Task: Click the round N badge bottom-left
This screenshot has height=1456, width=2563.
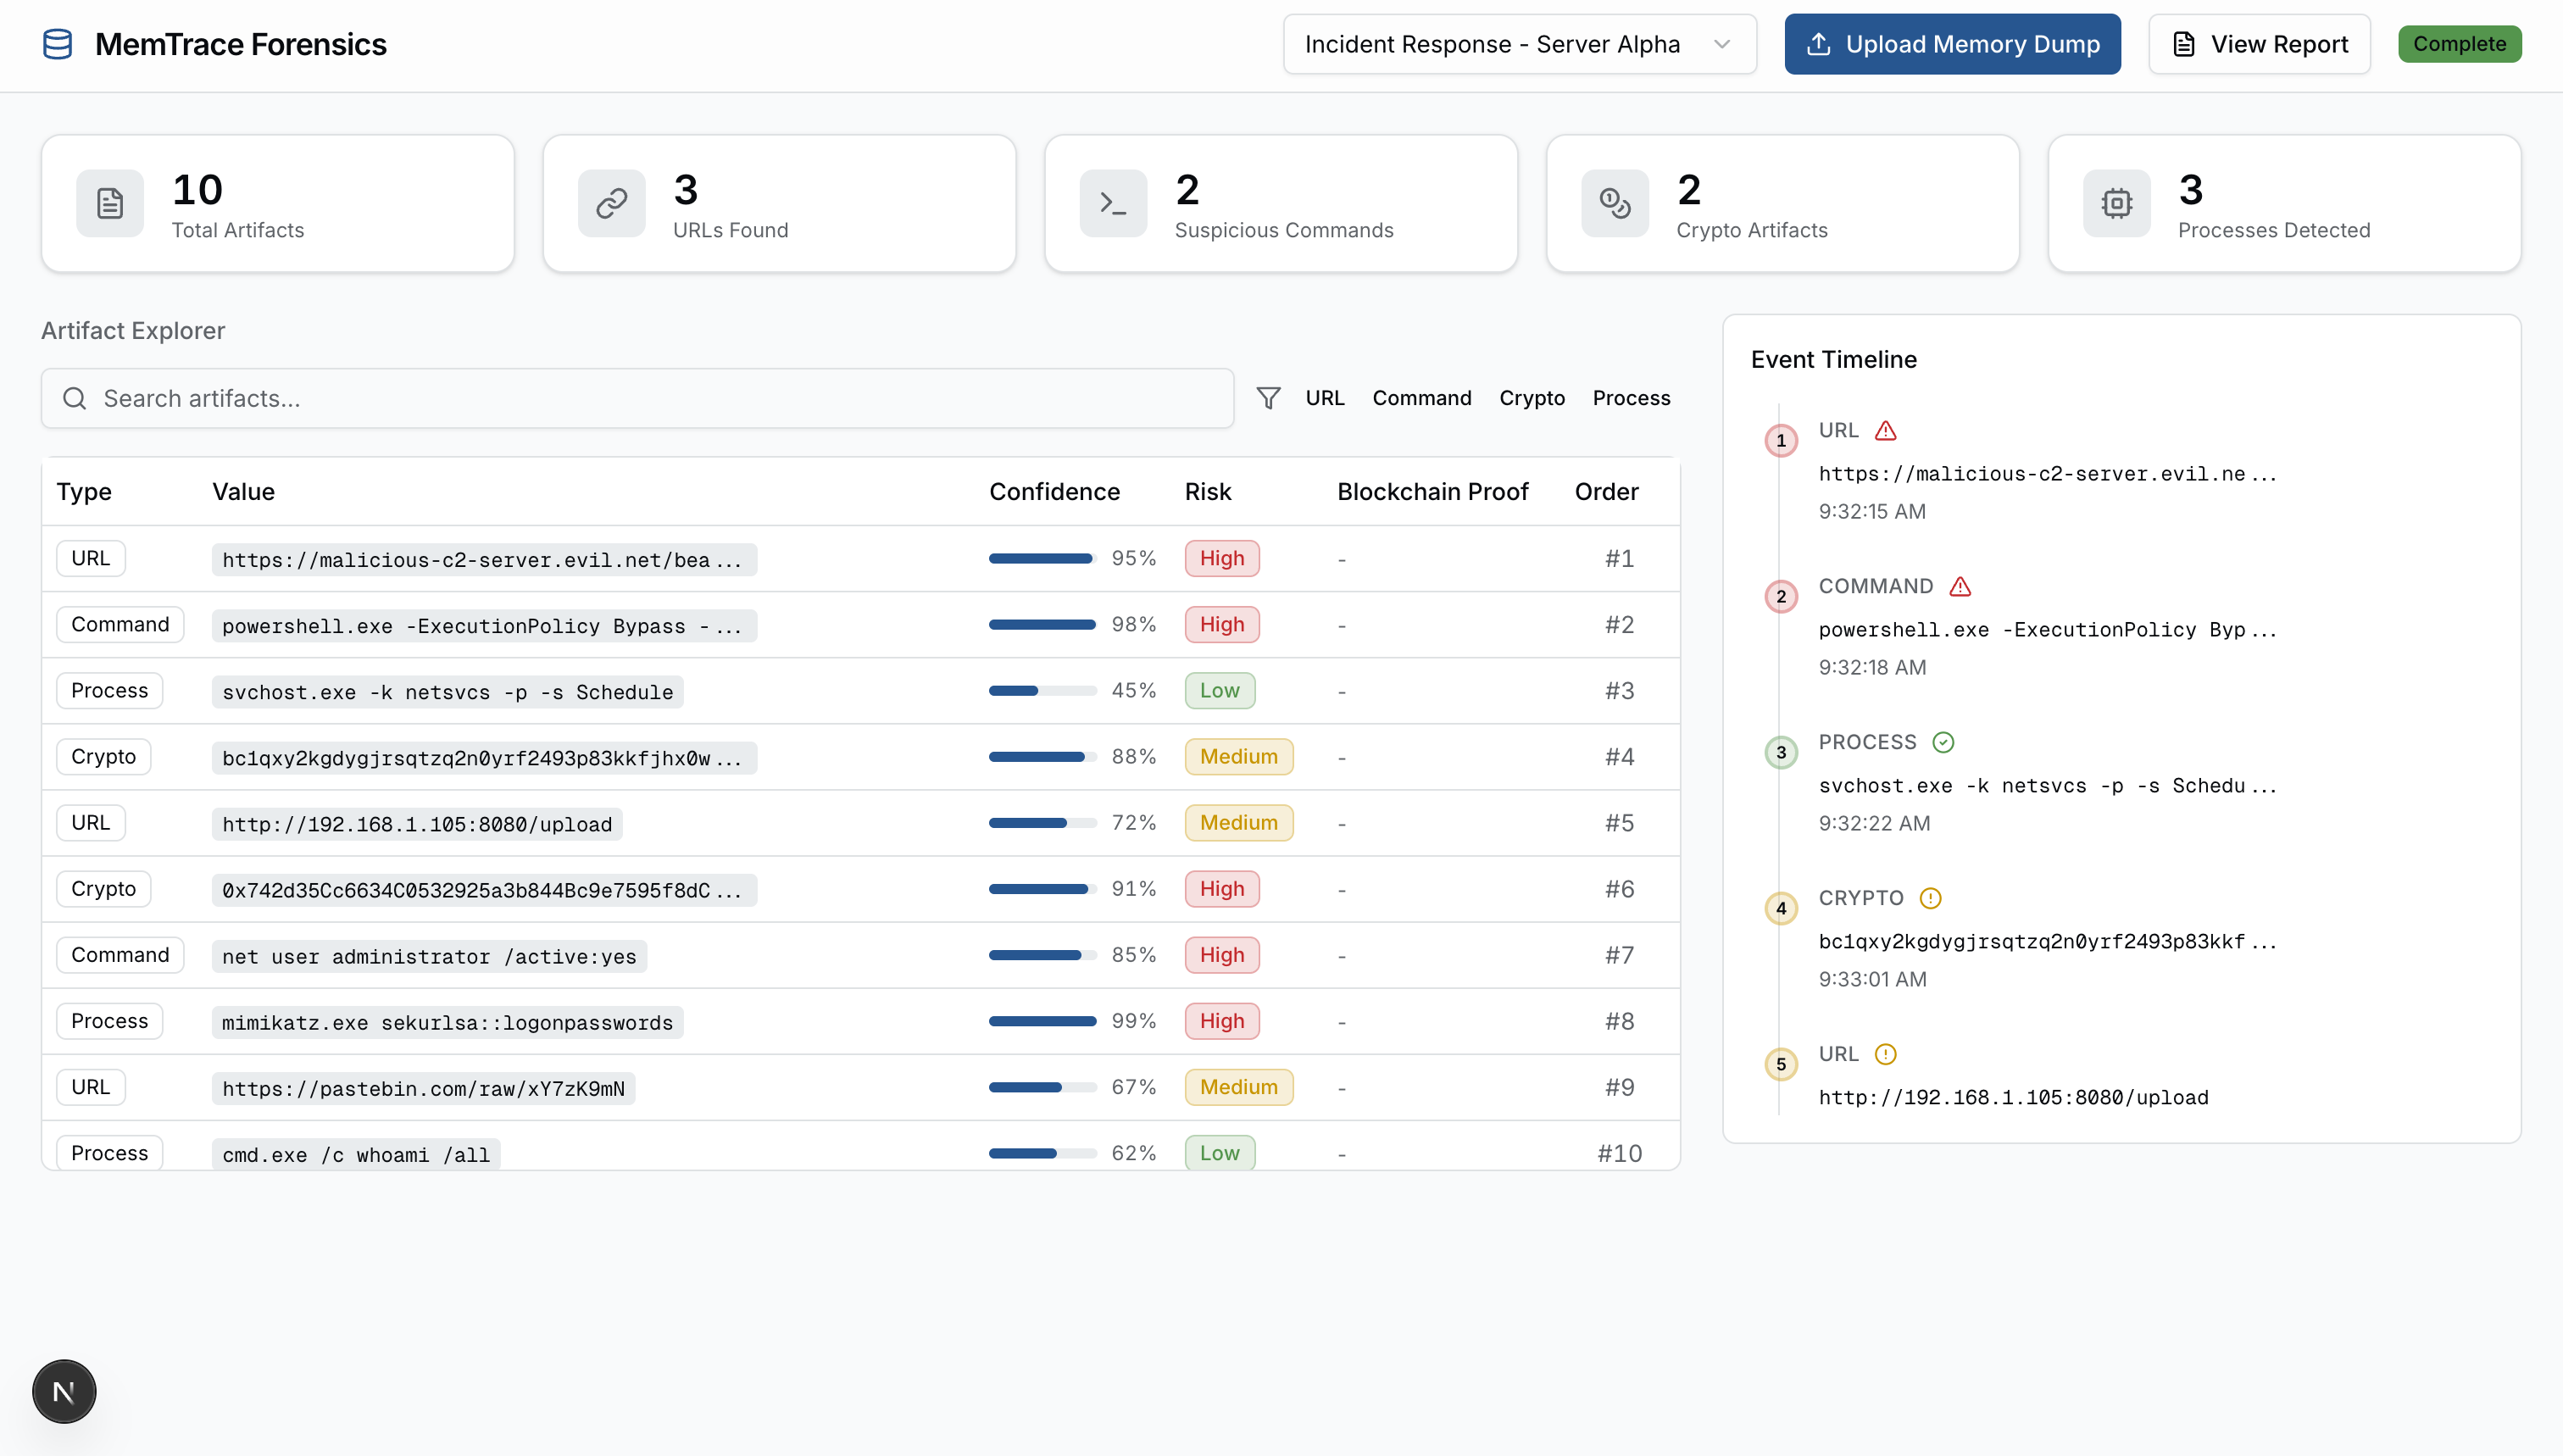Action: click(64, 1391)
